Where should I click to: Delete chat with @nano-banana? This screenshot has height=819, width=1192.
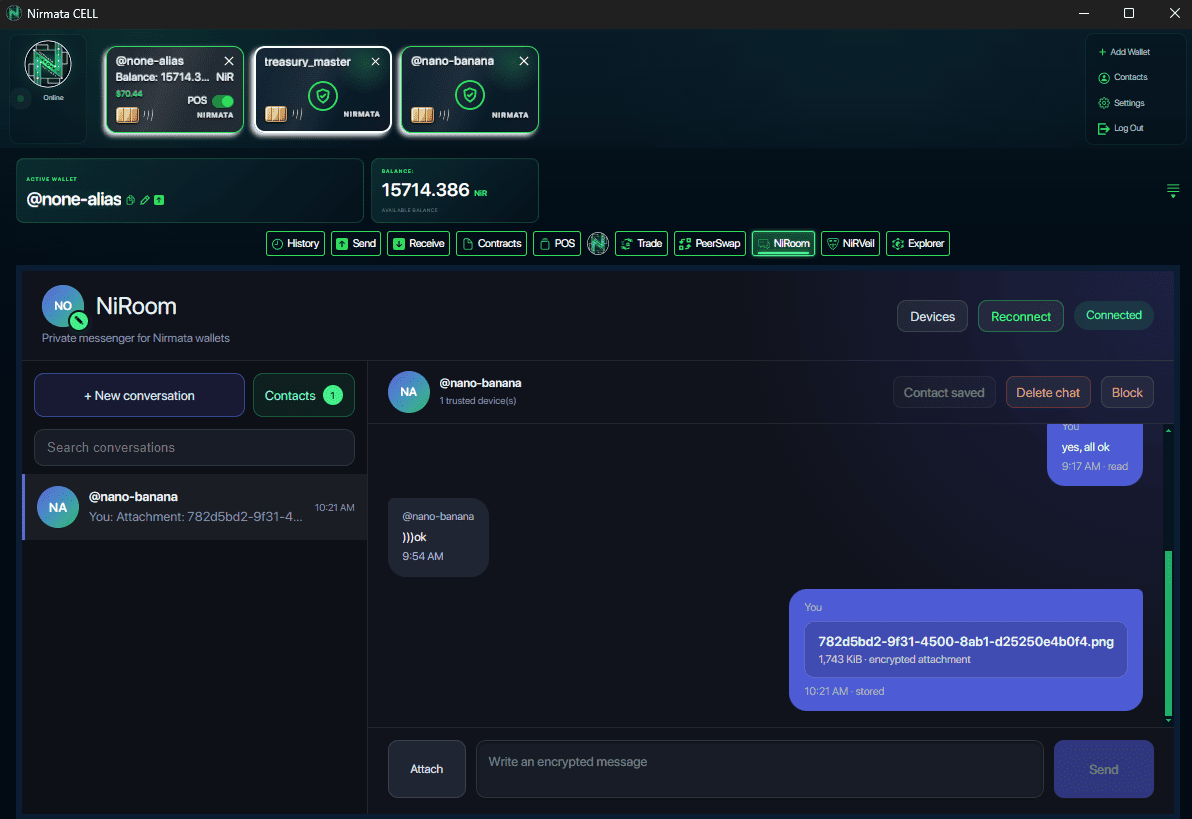pyautogui.click(x=1048, y=392)
